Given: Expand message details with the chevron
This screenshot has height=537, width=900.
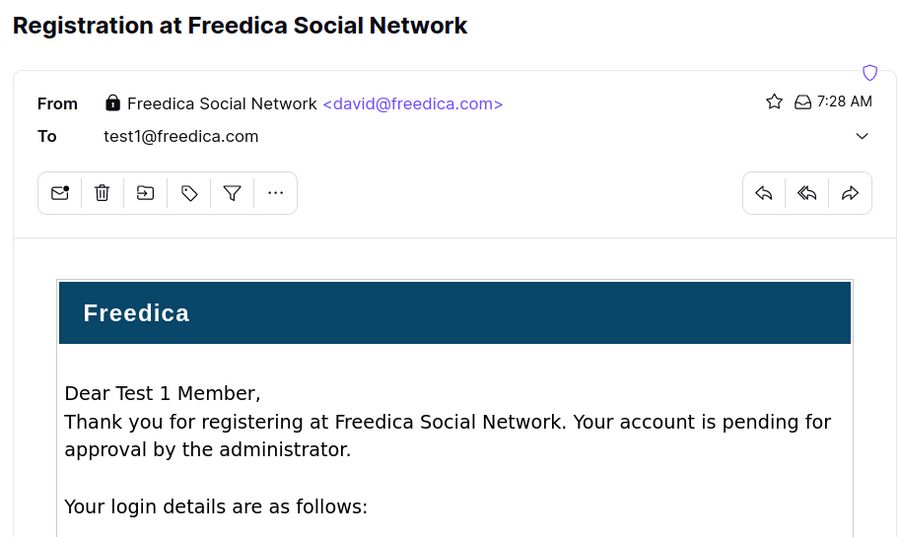Looking at the screenshot, I should [862, 137].
